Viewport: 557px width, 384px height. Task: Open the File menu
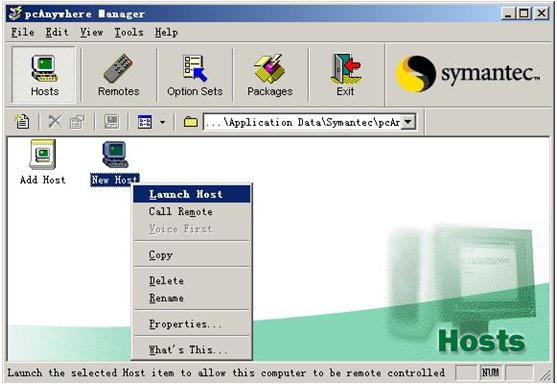coord(23,32)
